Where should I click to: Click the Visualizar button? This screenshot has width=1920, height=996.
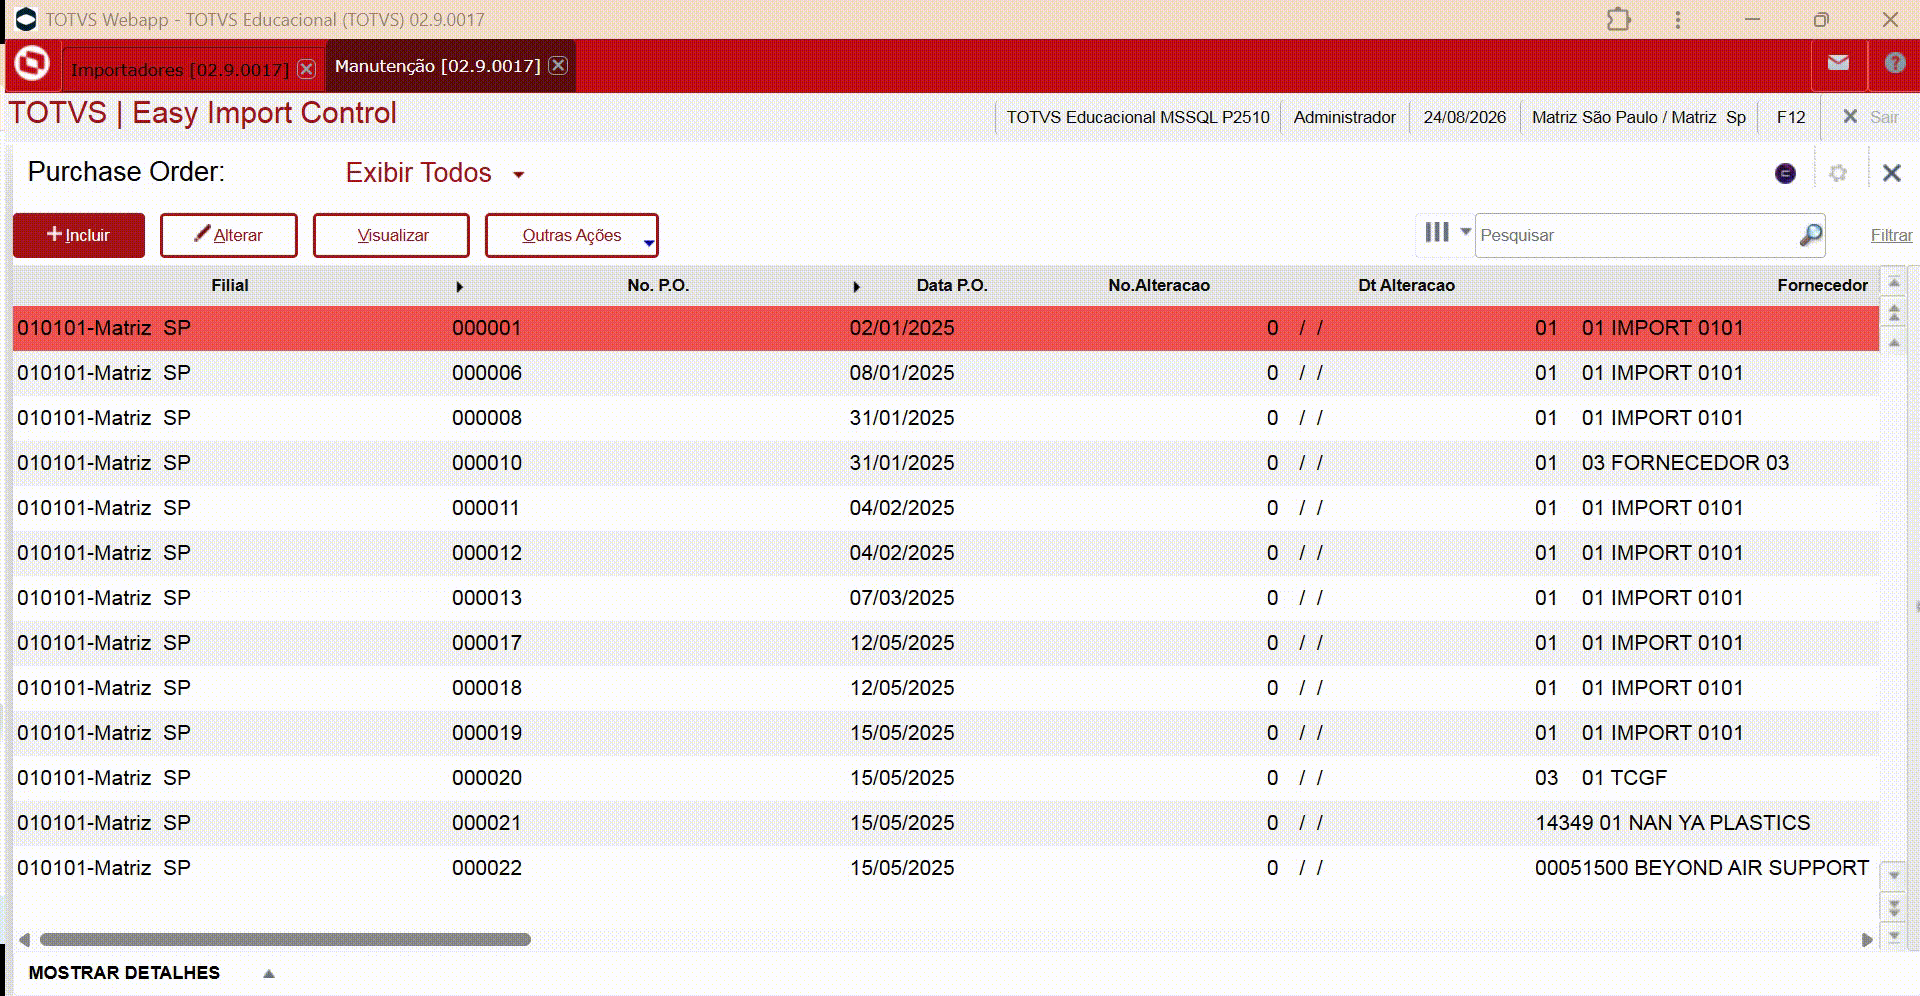[x=391, y=235]
